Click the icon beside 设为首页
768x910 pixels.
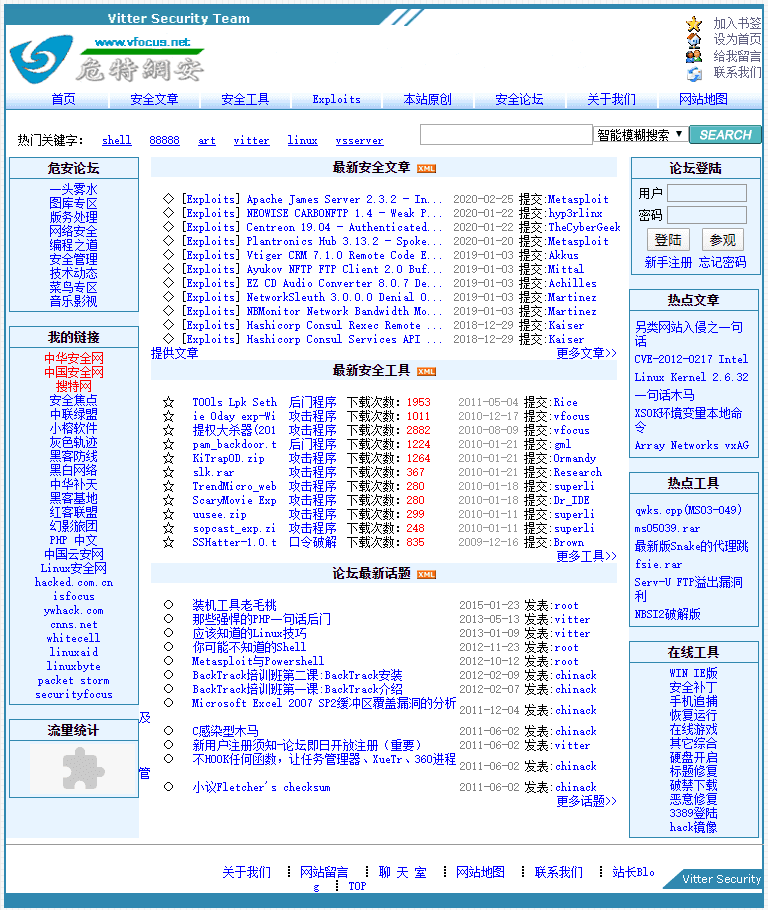[694, 40]
